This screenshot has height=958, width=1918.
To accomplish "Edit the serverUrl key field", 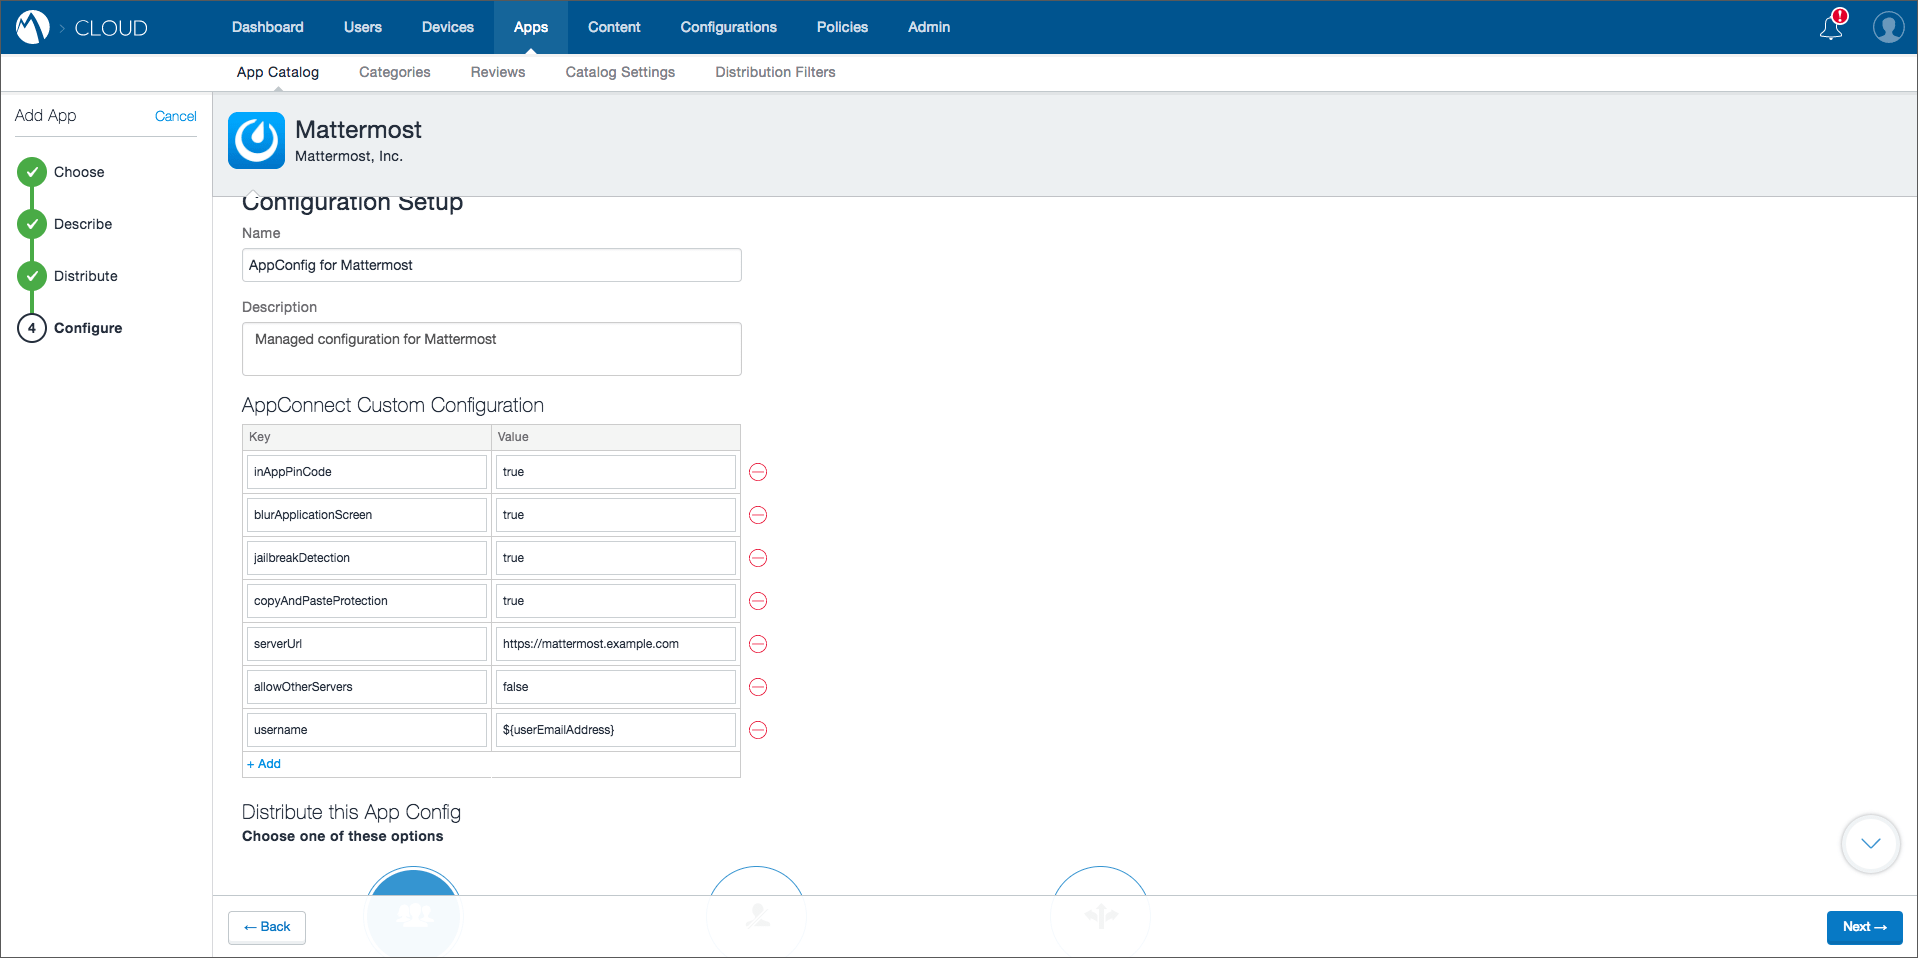I will [366, 644].
